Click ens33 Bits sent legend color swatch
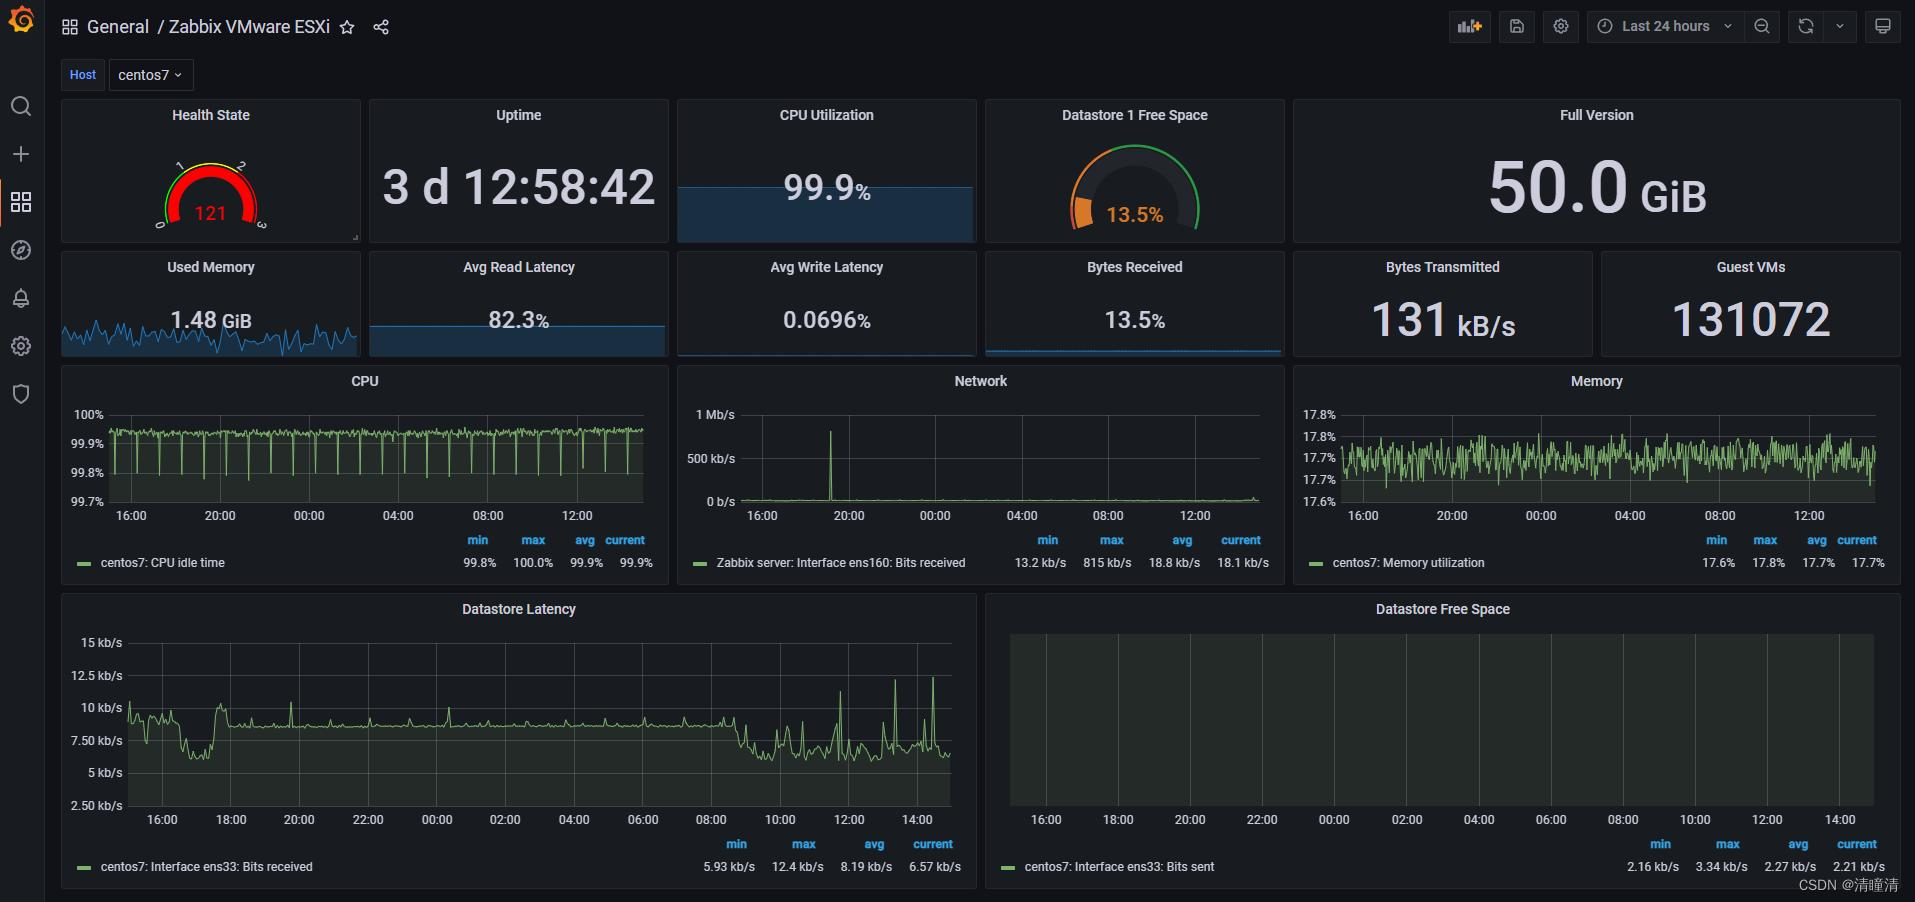Viewport: 1915px width, 902px height. (1008, 868)
